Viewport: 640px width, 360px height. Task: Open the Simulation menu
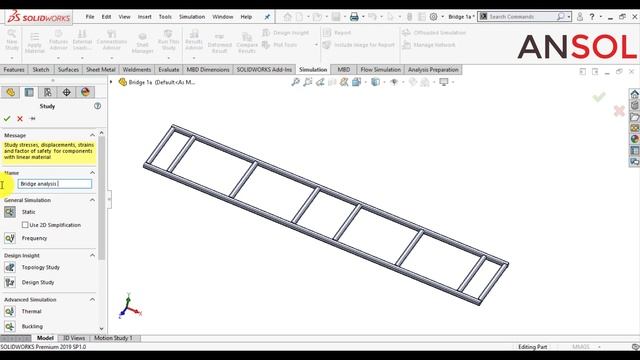[192, 17]
